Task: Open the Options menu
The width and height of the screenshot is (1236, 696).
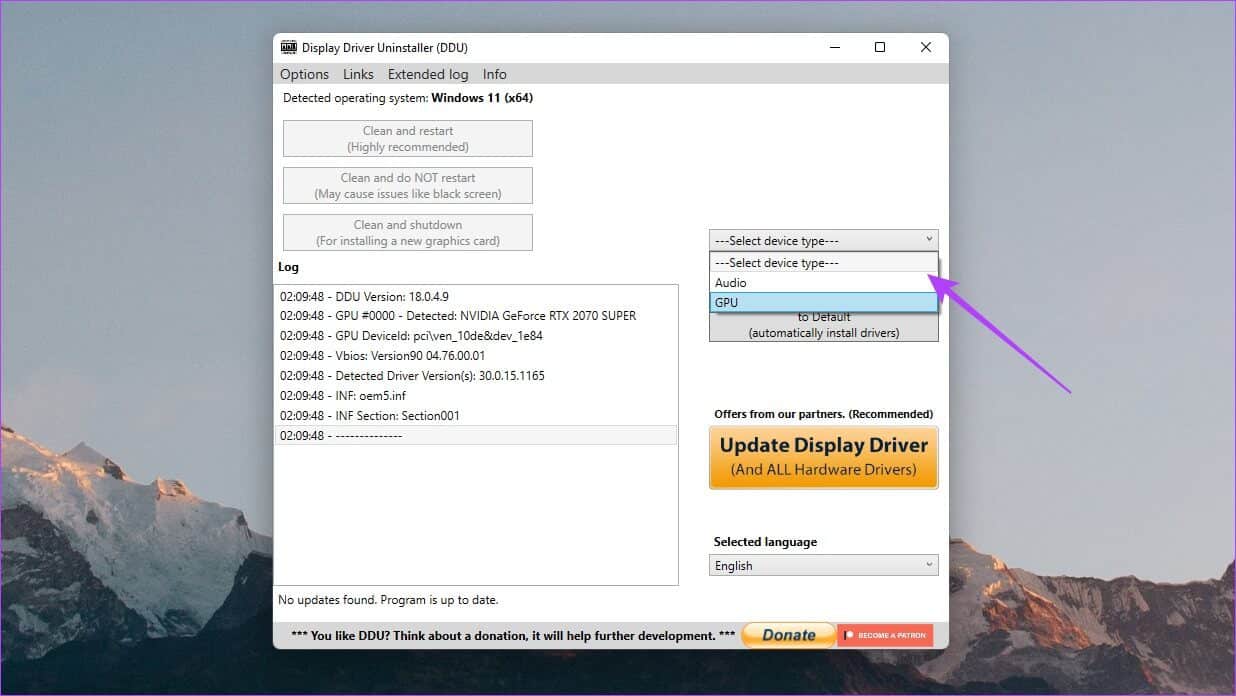Action: (x=304, y=74)
